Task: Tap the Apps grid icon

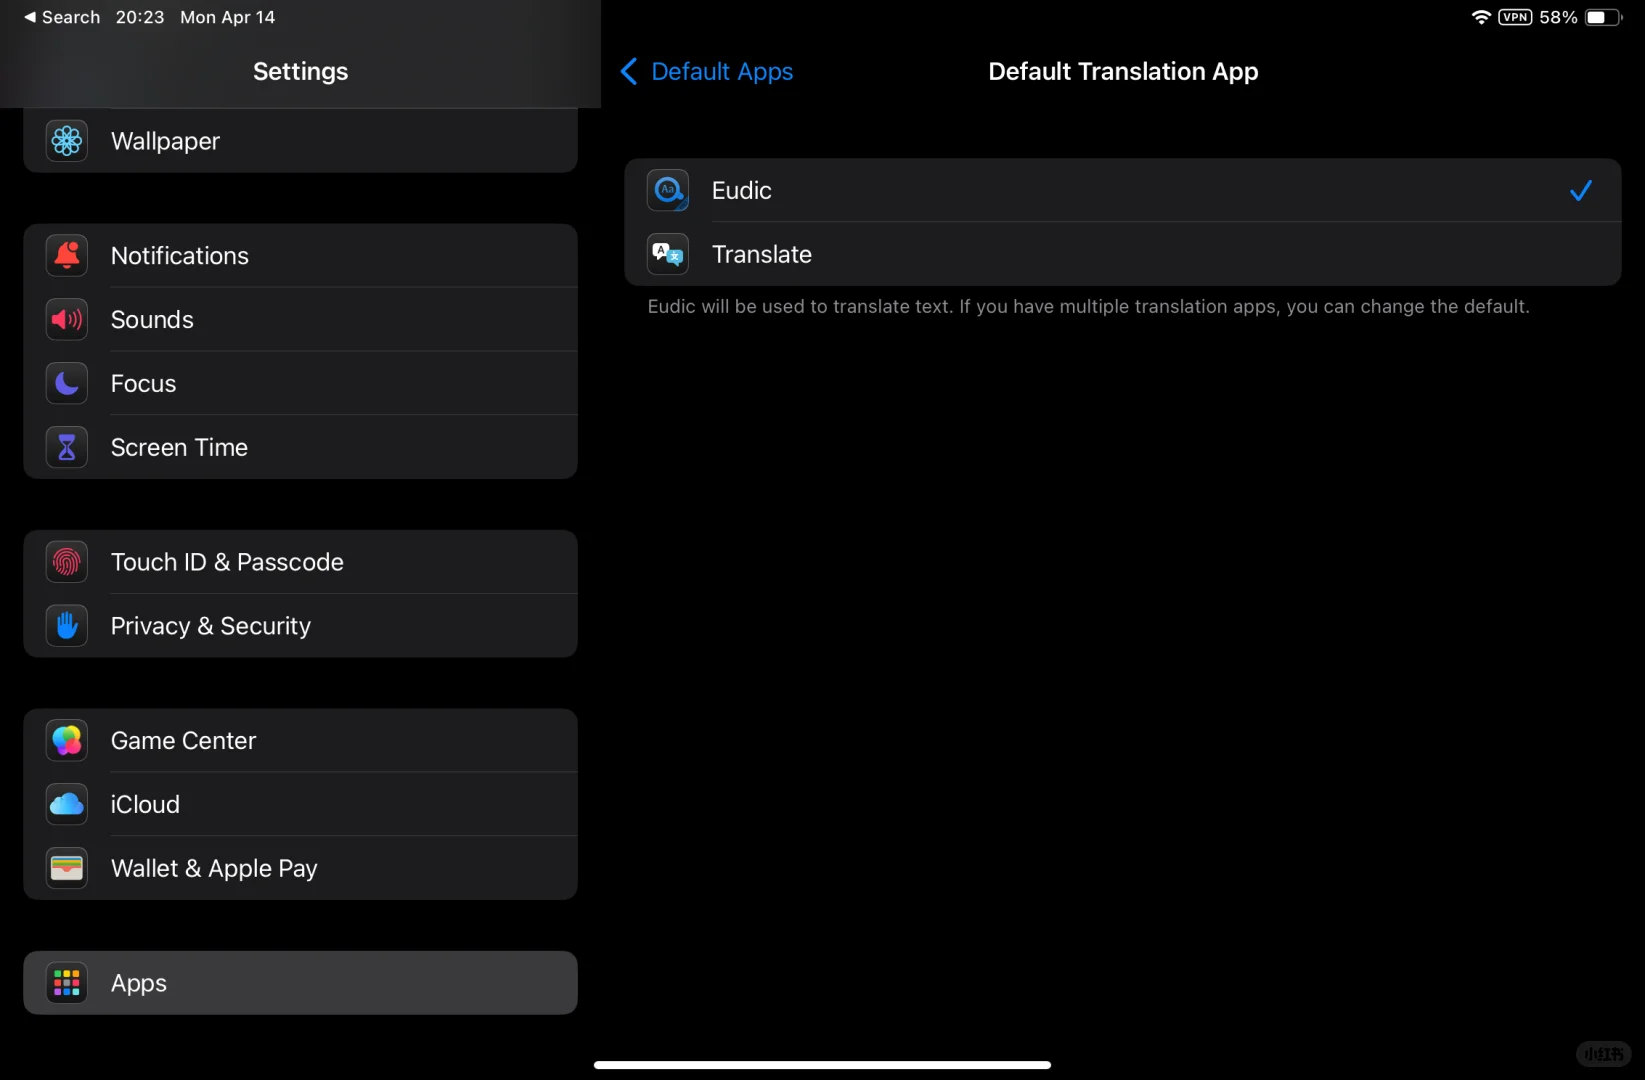Action: [x=67, y=983]
